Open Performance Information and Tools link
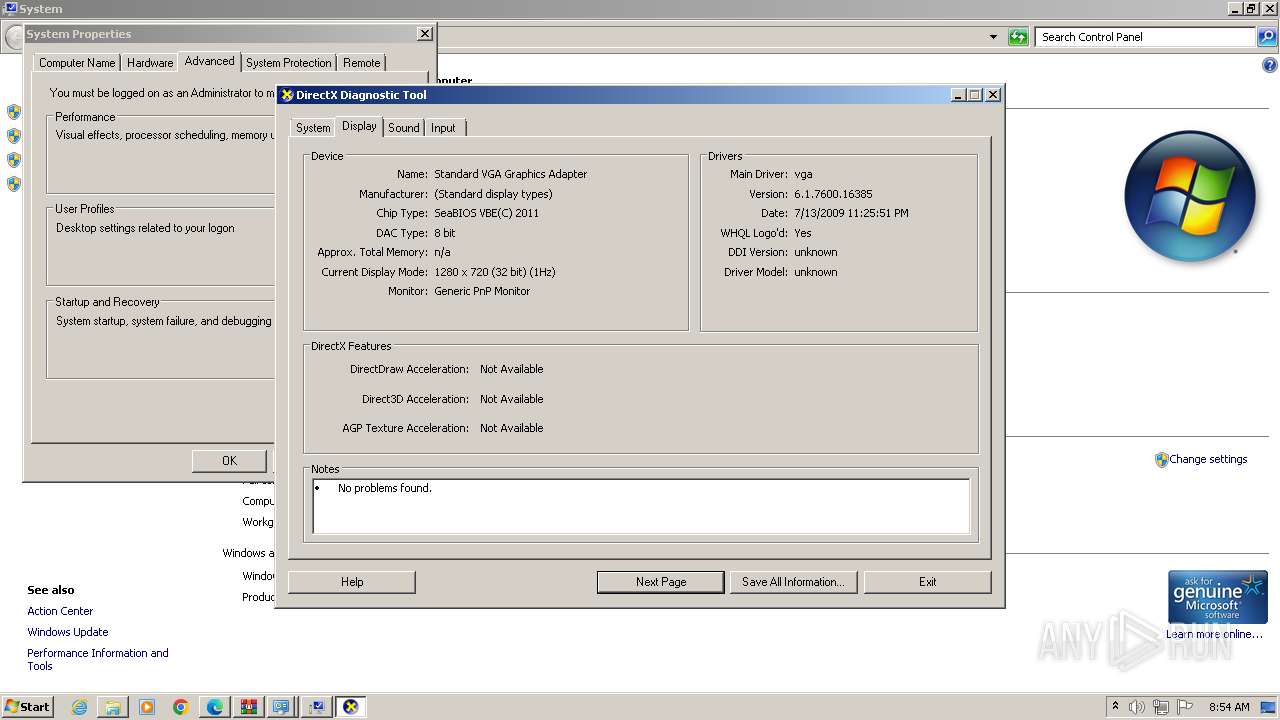Viewport: 1280px width, 720px height. (98, 659)
